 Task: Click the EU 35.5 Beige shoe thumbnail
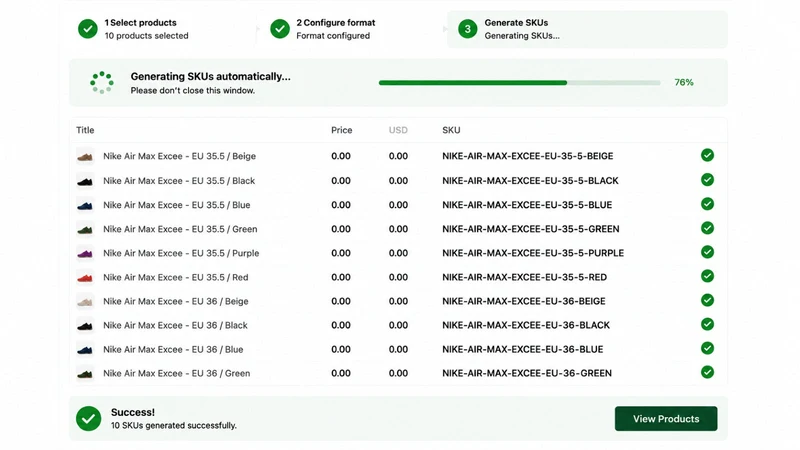click(x=85, y=156)
